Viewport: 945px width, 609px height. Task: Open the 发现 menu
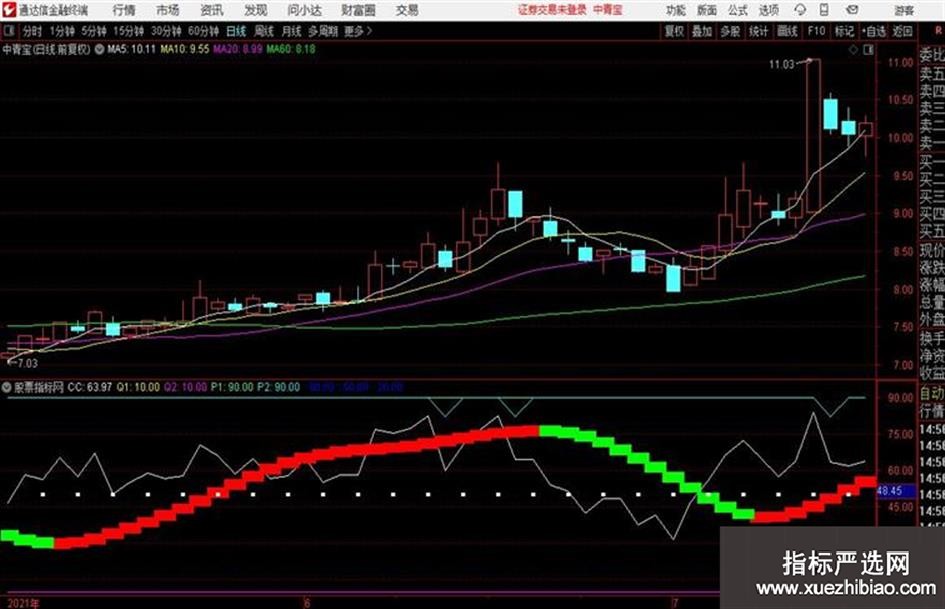coord(256,10)
